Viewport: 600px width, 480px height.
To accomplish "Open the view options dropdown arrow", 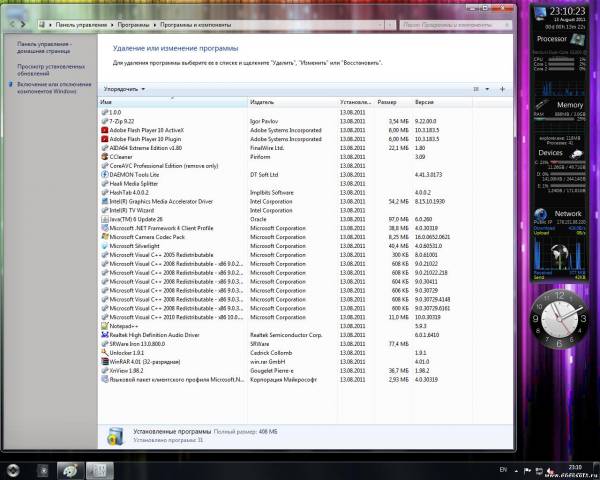I will tap(487, 89).
